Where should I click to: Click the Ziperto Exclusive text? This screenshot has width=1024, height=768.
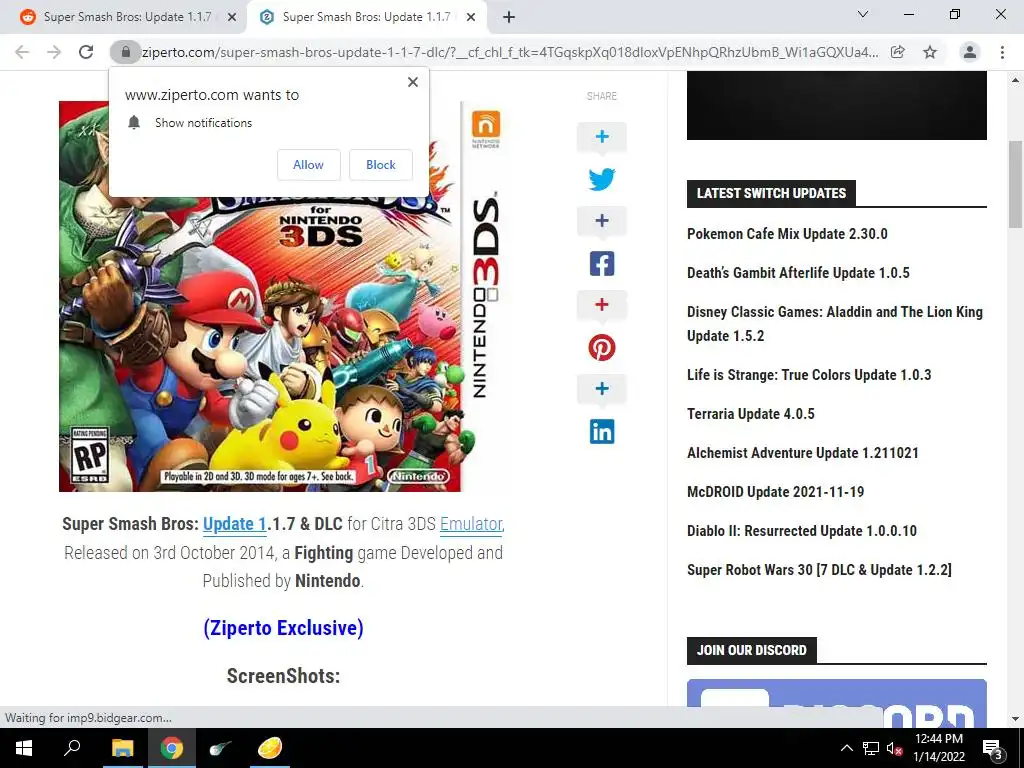pyautogui.click(x=283, y=628)
